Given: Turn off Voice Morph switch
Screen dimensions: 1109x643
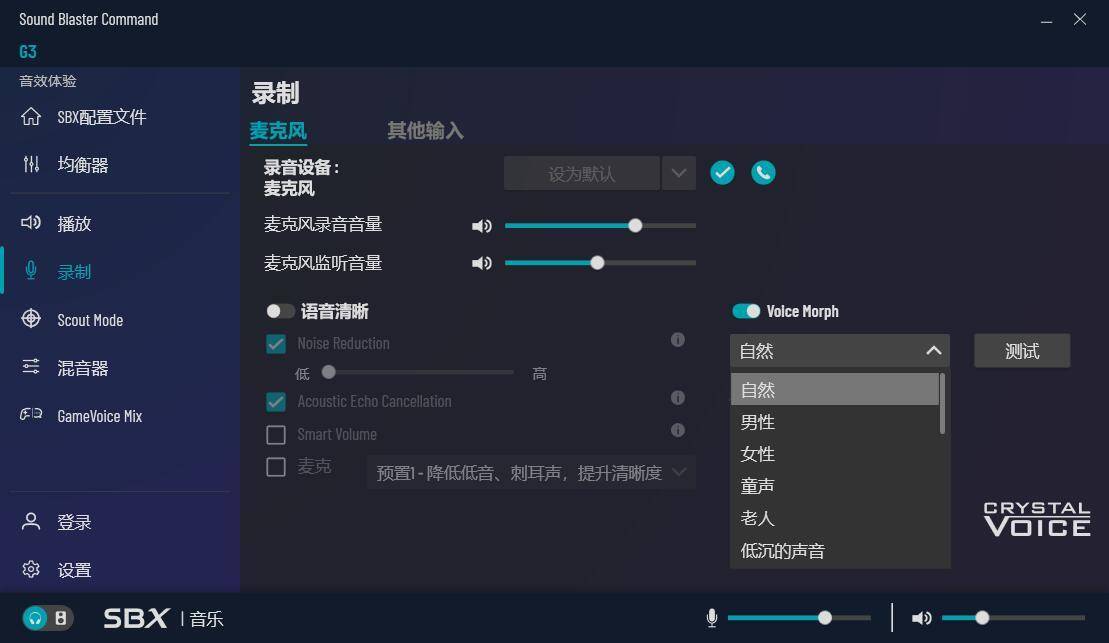Looking at the screenshot, I should pyautogui.click(x=746, y=311).
